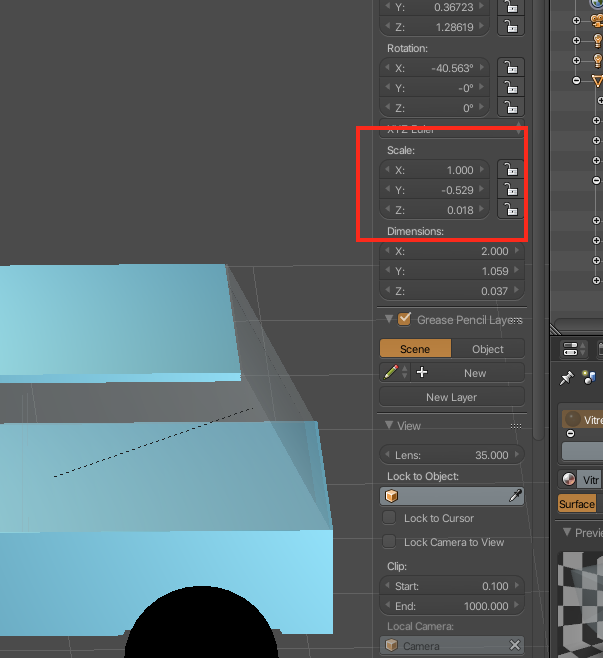Click the mesh triangle icon in outliner
This screenshot has width=603, height=658.
coord(598,80)
